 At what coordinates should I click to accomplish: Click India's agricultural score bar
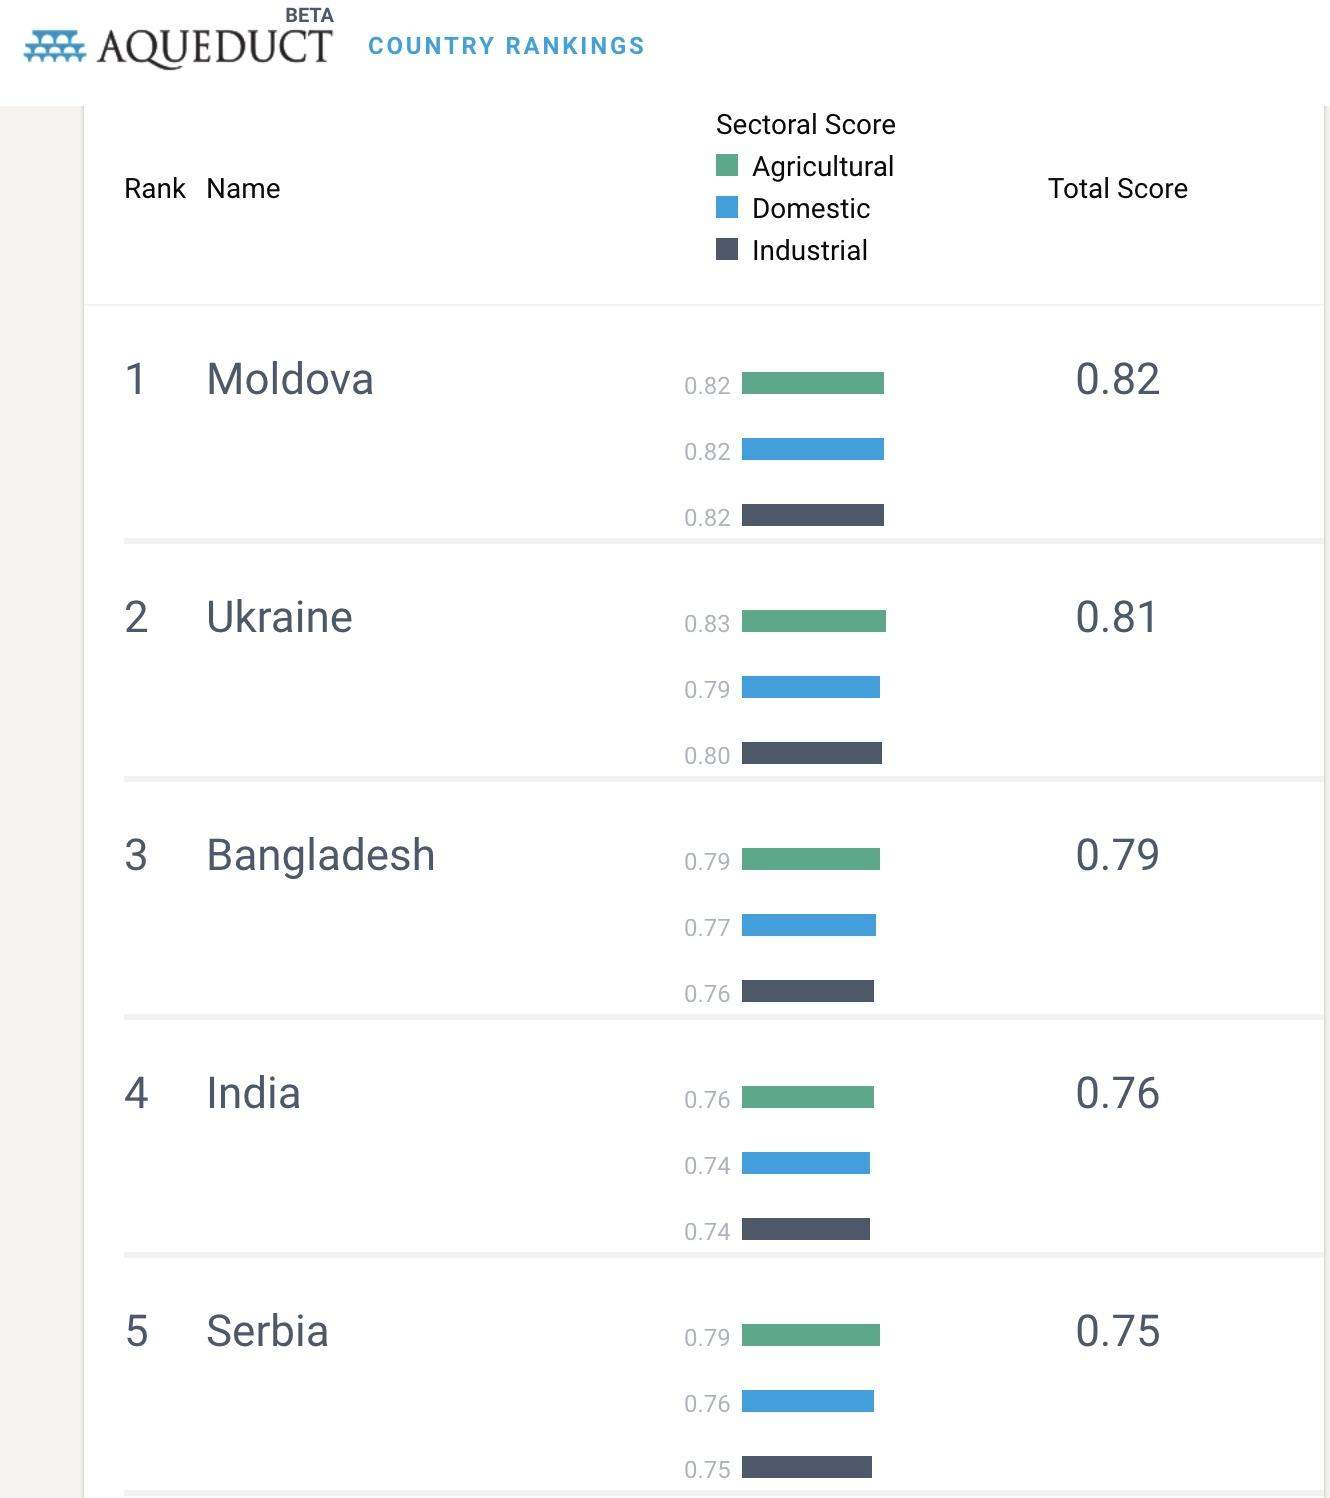(x=807, y=1097)
